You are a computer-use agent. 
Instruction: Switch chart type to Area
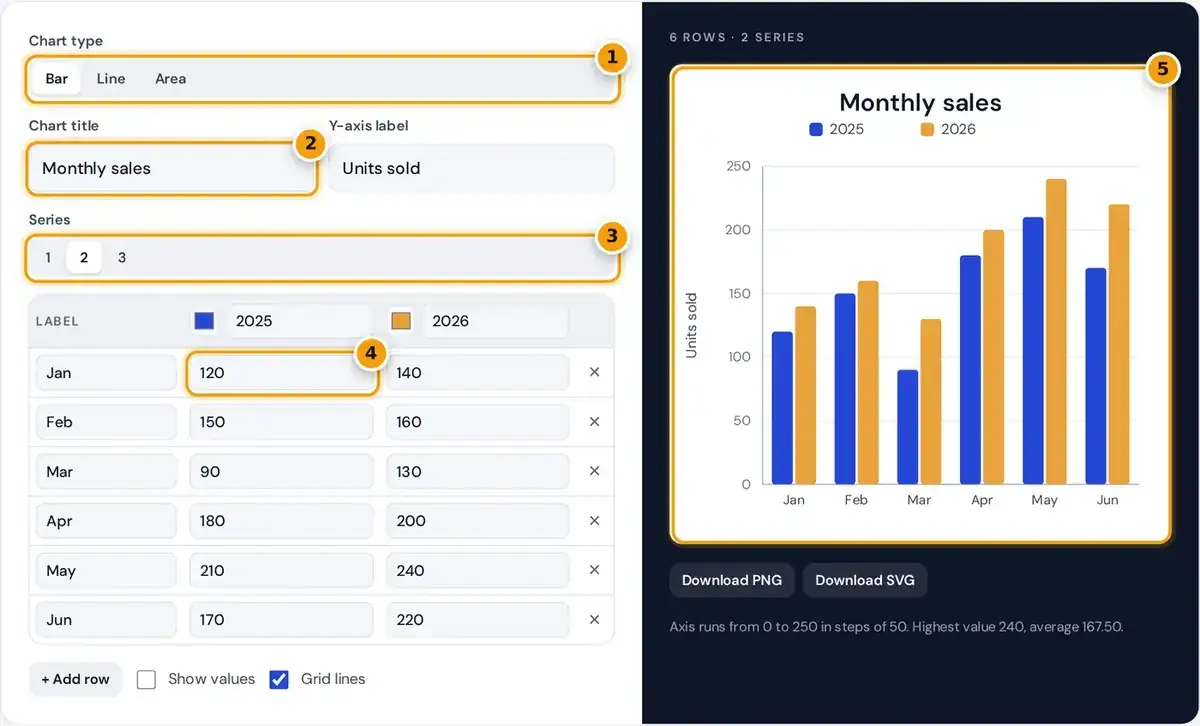pyautogui.click(x=170, y=79)
